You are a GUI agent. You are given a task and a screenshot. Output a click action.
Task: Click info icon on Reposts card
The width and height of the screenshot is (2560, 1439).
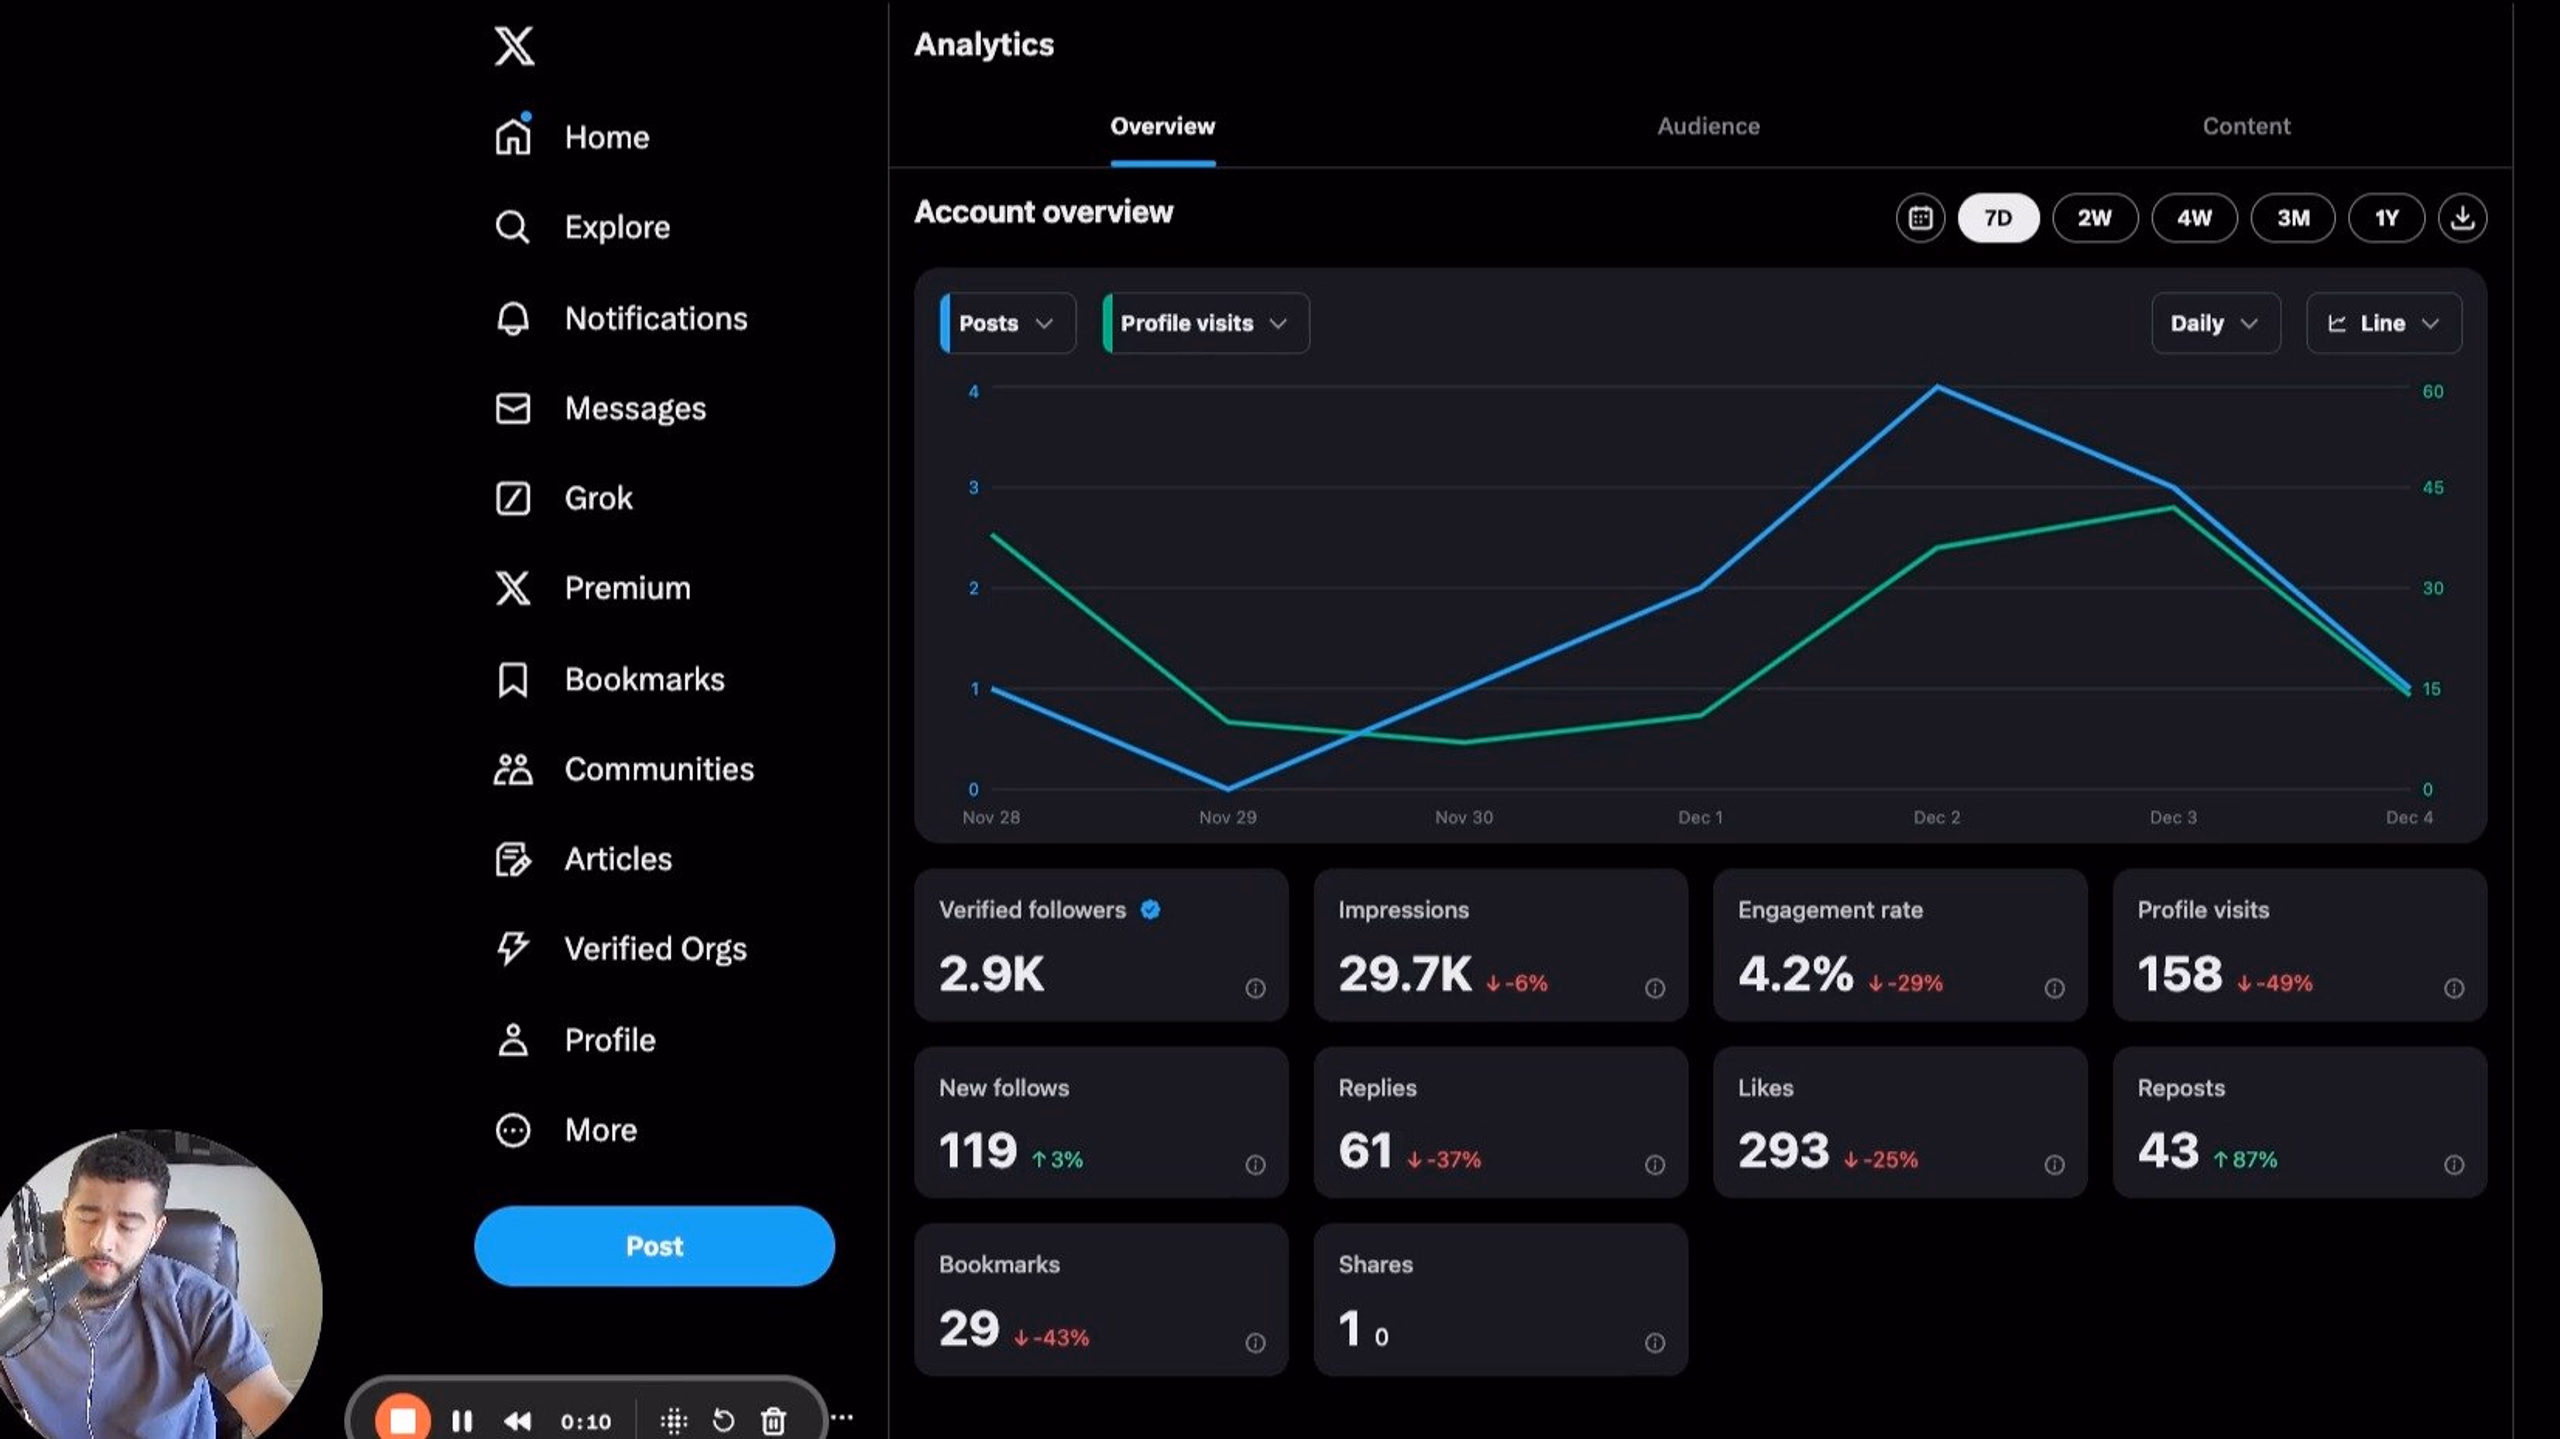click(x=2454, y=1165)
